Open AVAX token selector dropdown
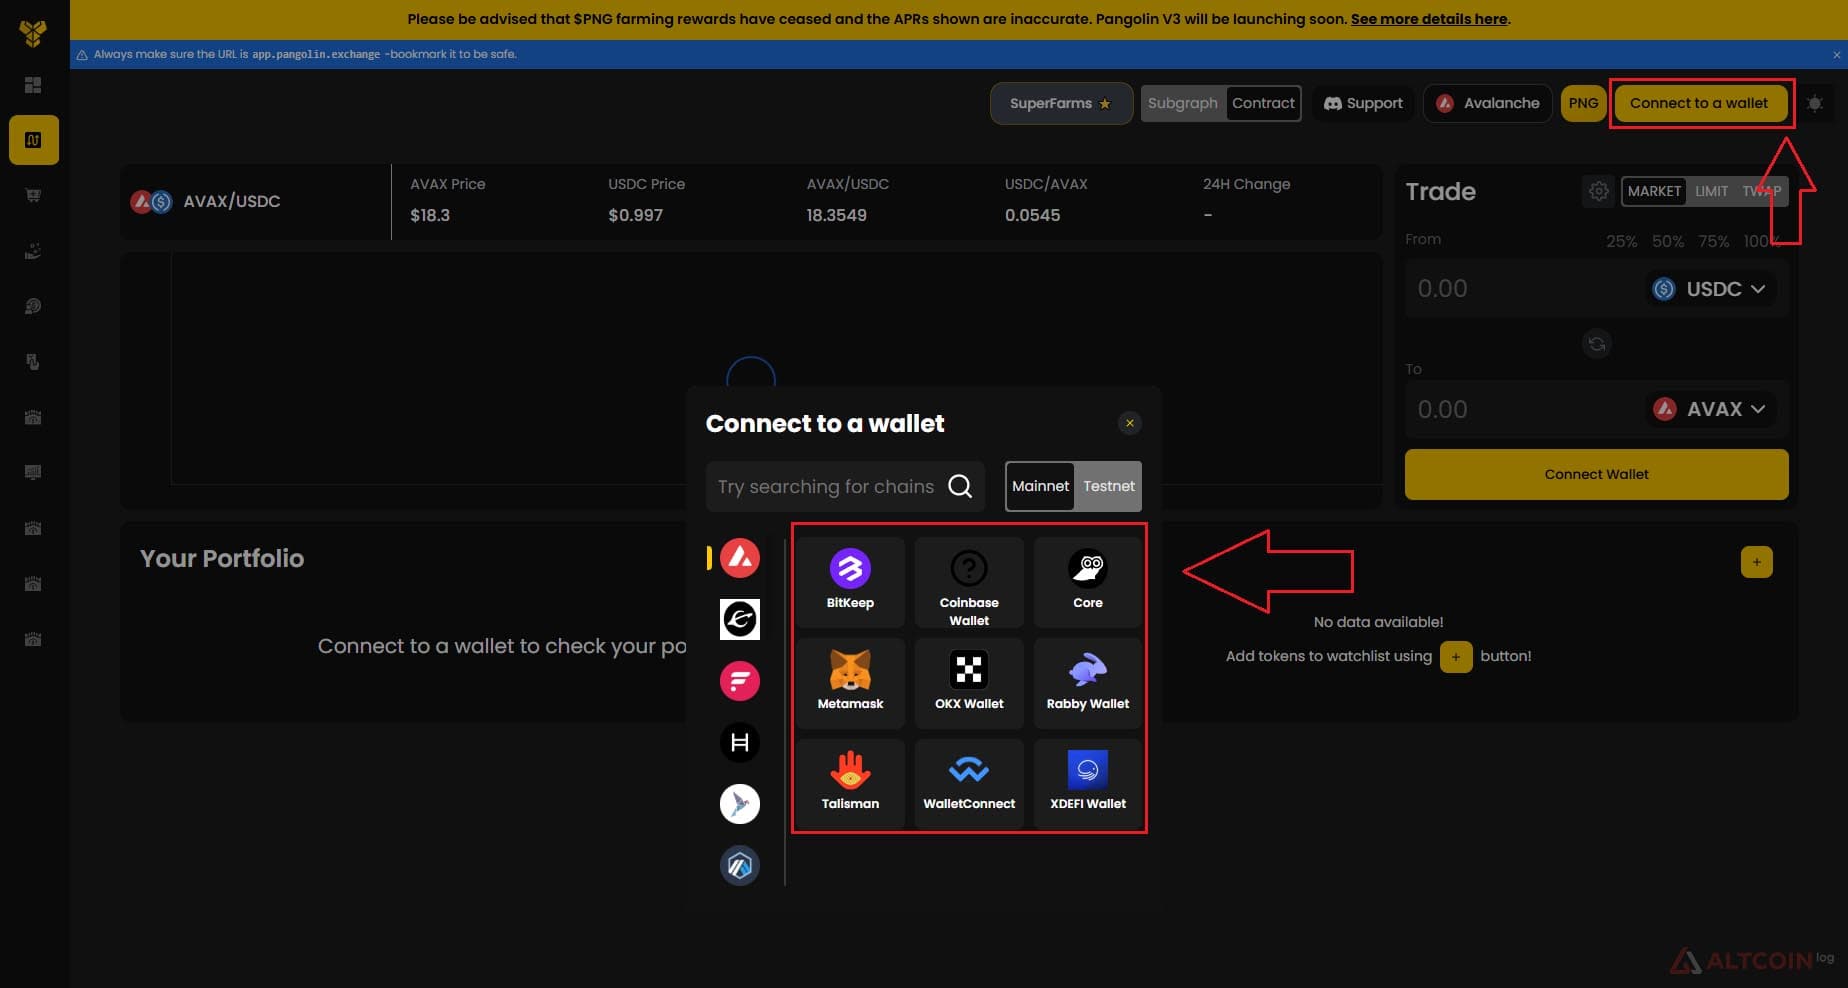This screenshot has height=988, width=1848. coord(1710,409)
